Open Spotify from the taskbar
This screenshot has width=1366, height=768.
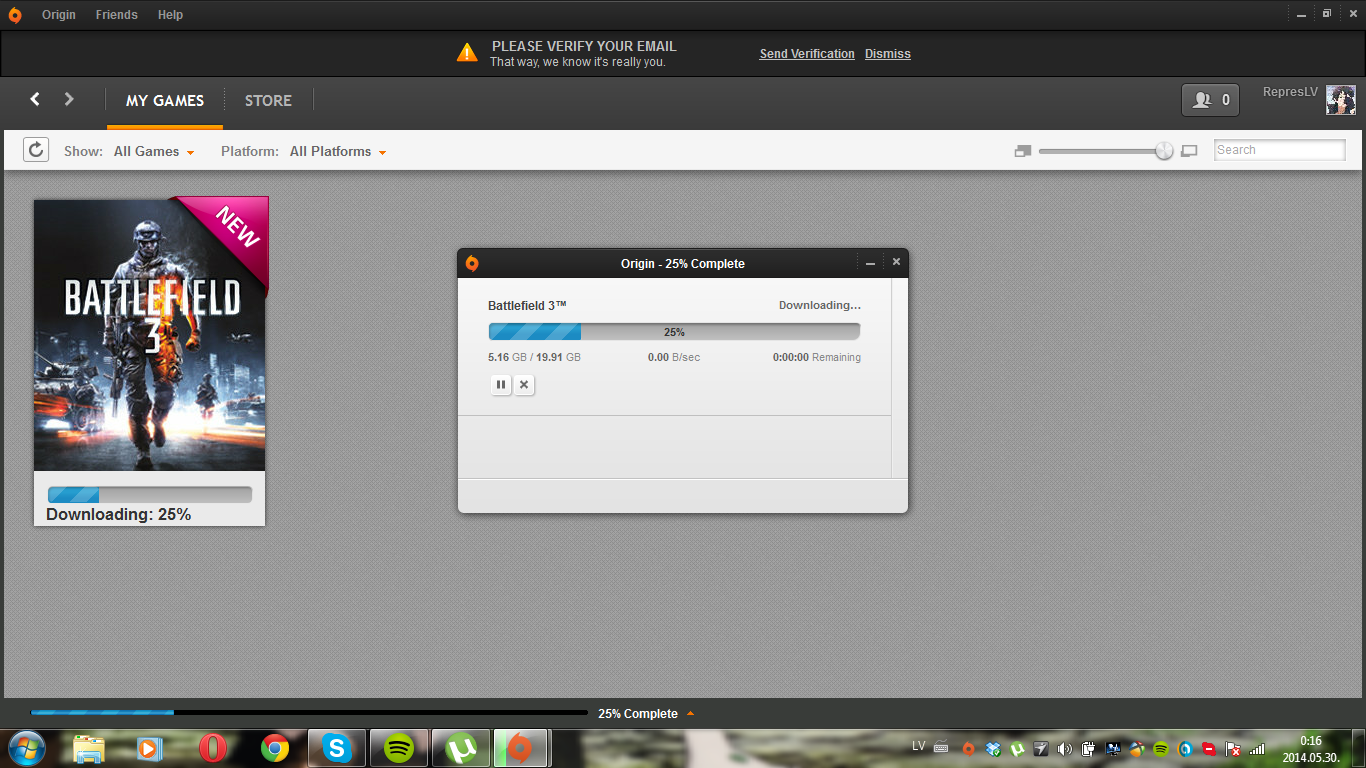[399, 748]
